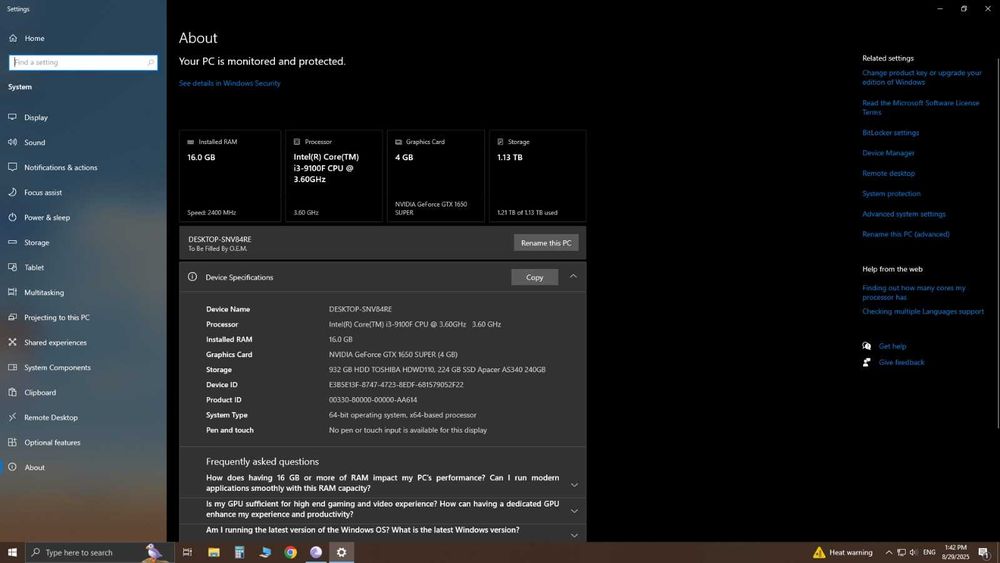The width and height of the screenshot is (1000, 563).
Task: Click the purple circle browser taskbar icon
Action: (316, 552)
